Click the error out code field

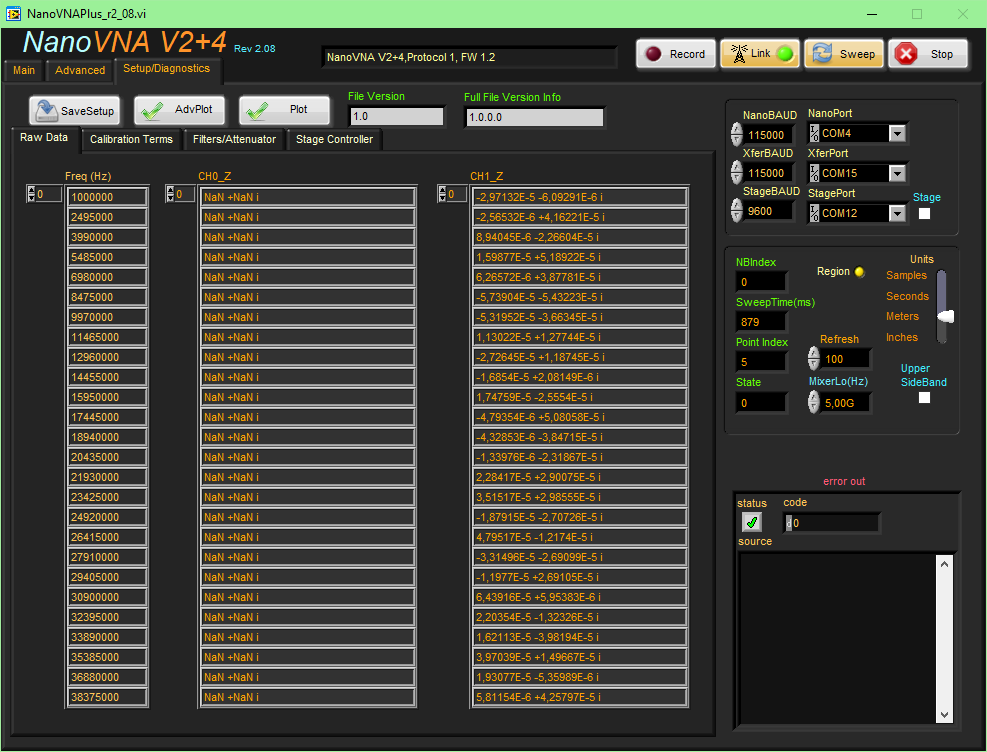[x=831, y=523]
